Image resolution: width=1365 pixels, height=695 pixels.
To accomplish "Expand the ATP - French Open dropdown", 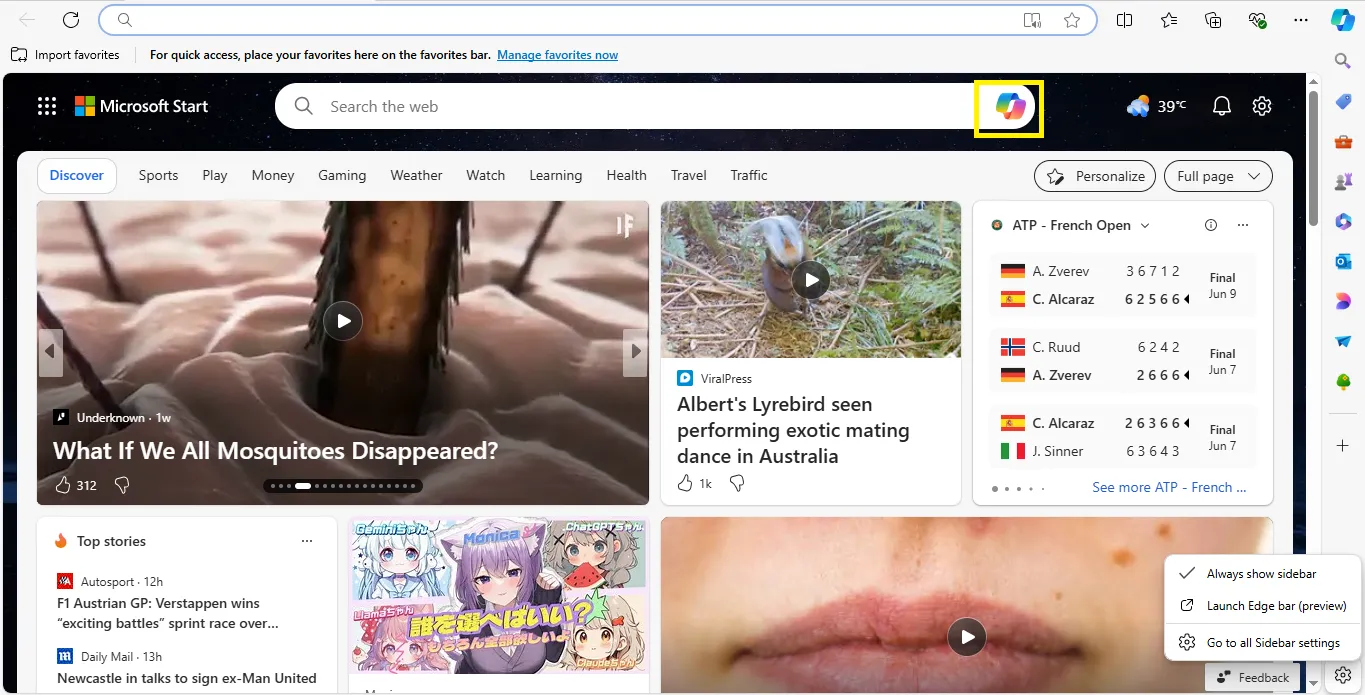I will tap(1145, 226).
